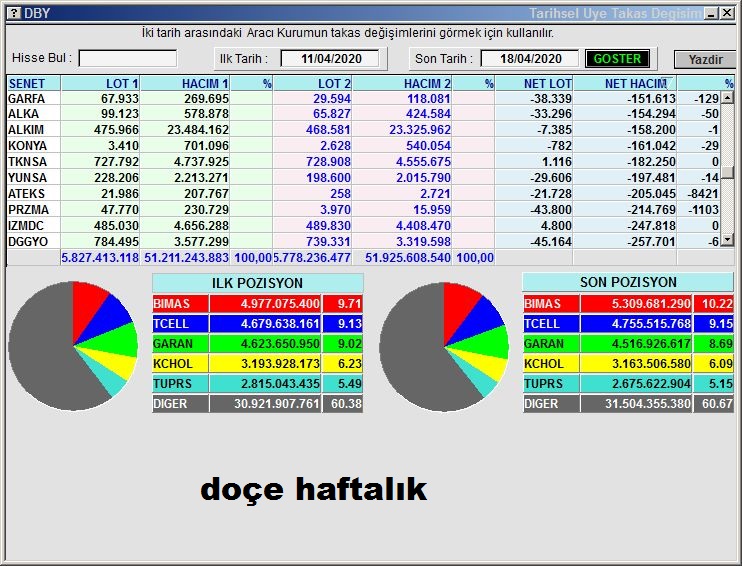Select the IZMDC row
The height and width of the screenshot is (566, 742).
click(x=364, y=226)
